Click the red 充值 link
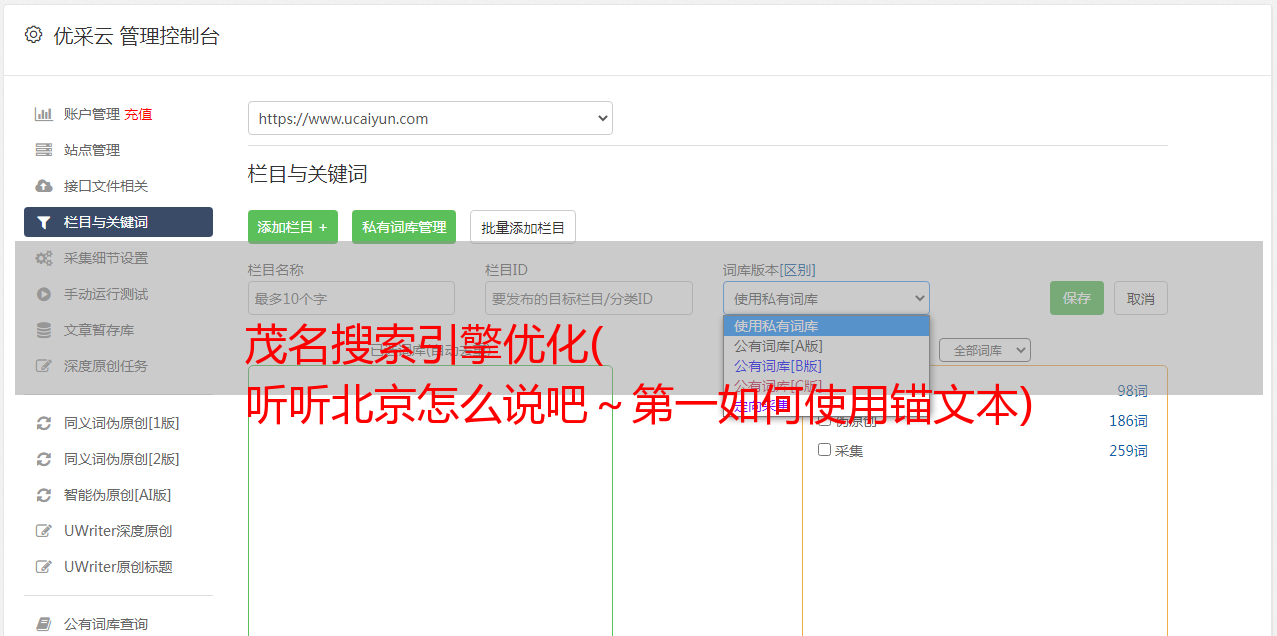The image size is (1277, 636). [x=138, y=114]
